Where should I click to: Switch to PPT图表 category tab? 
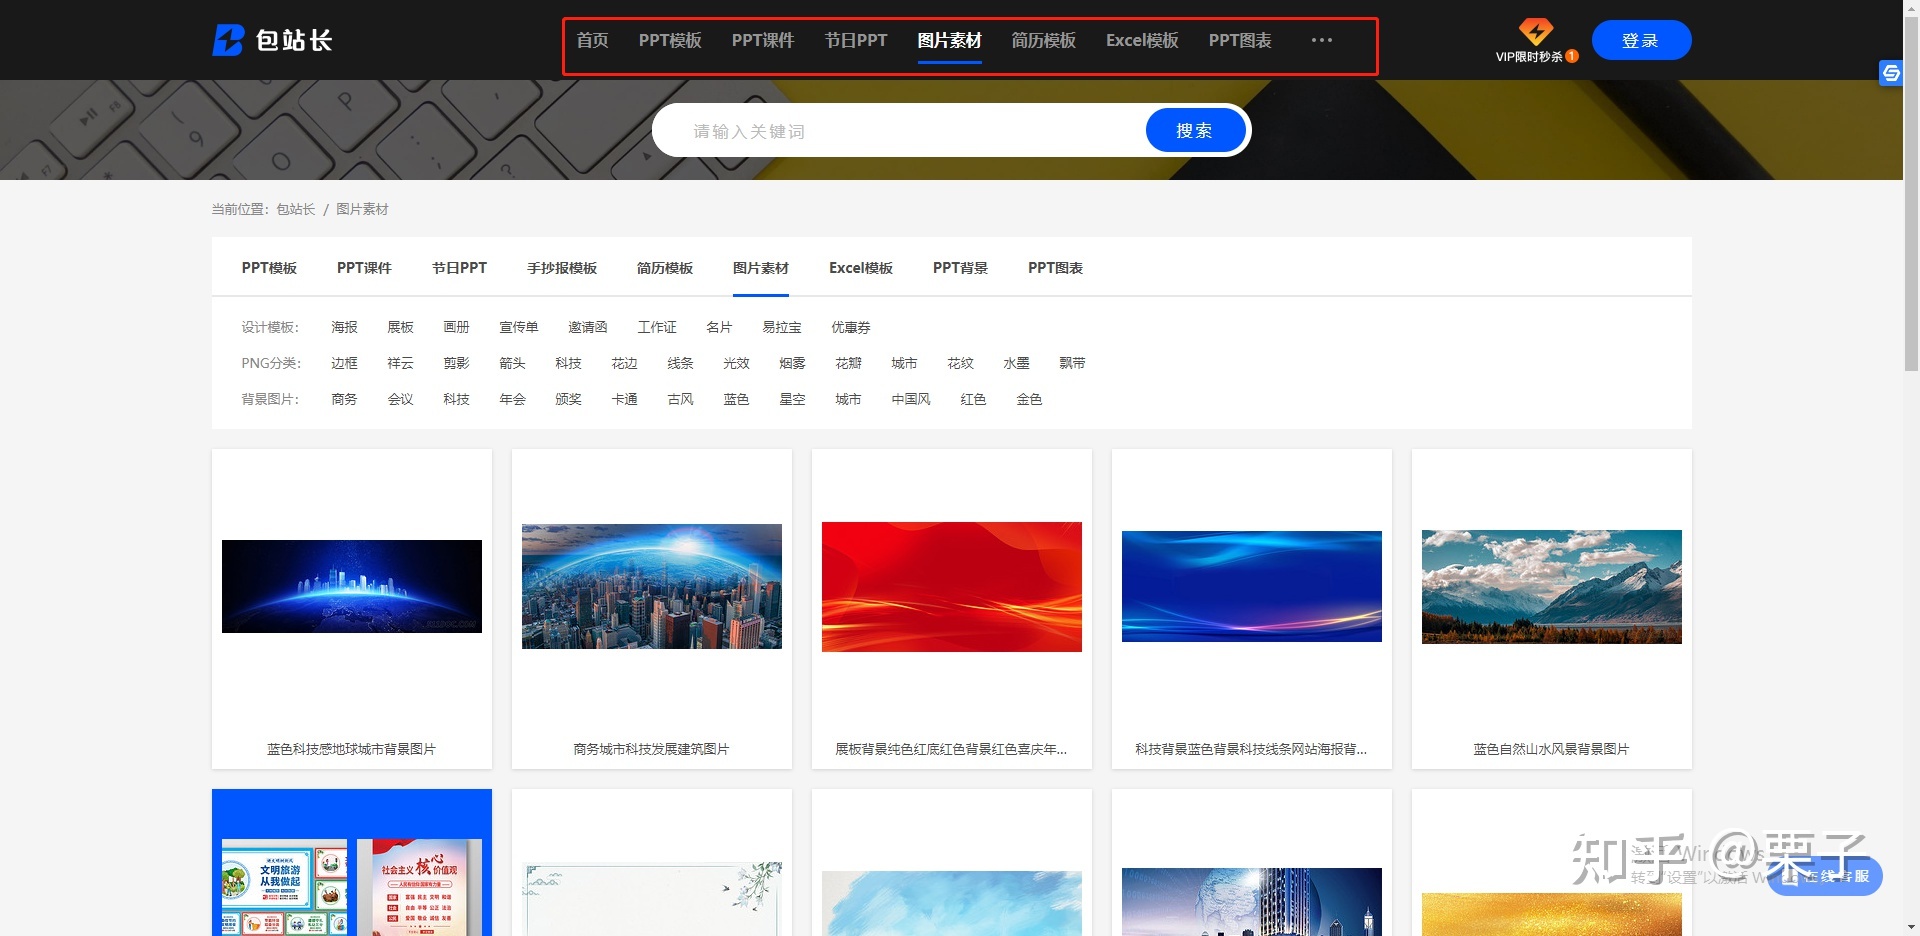point(1055,268)
